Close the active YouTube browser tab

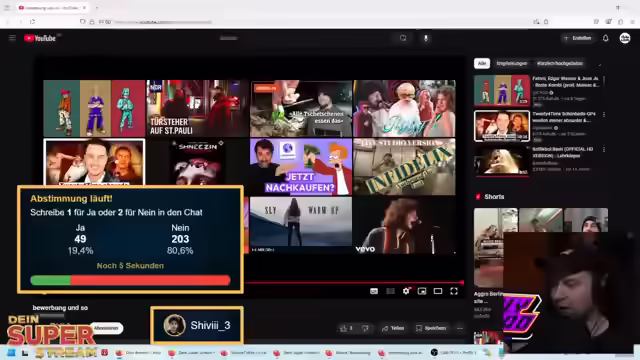point(84,7)
